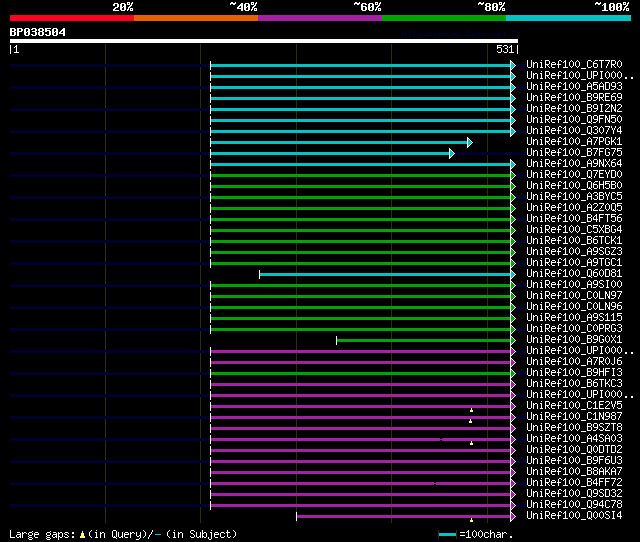Click the cyan 100char scale bar

tap(447, 534)
